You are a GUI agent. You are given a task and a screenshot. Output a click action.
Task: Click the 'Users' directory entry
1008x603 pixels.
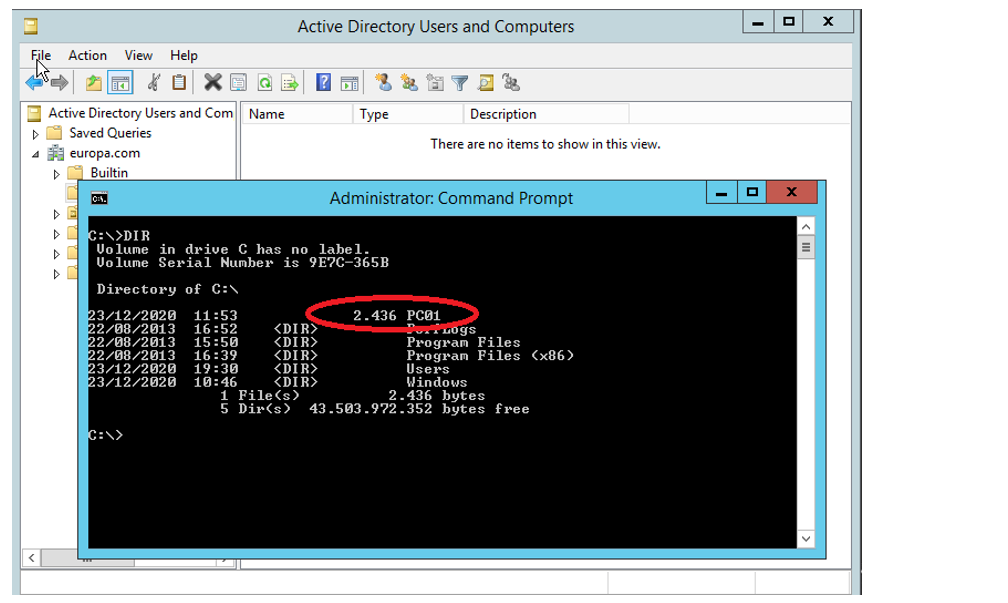pyautogui.click(x=428, y=369)
